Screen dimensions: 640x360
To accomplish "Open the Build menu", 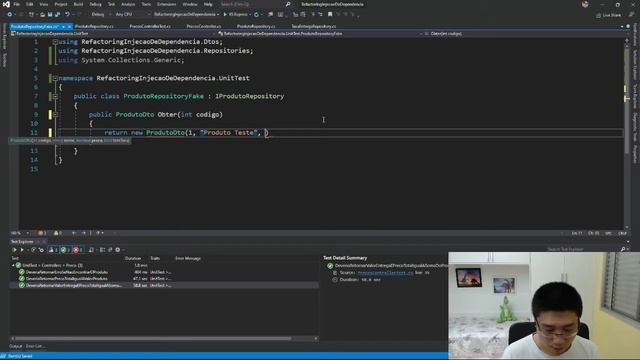I will (78, 4).
